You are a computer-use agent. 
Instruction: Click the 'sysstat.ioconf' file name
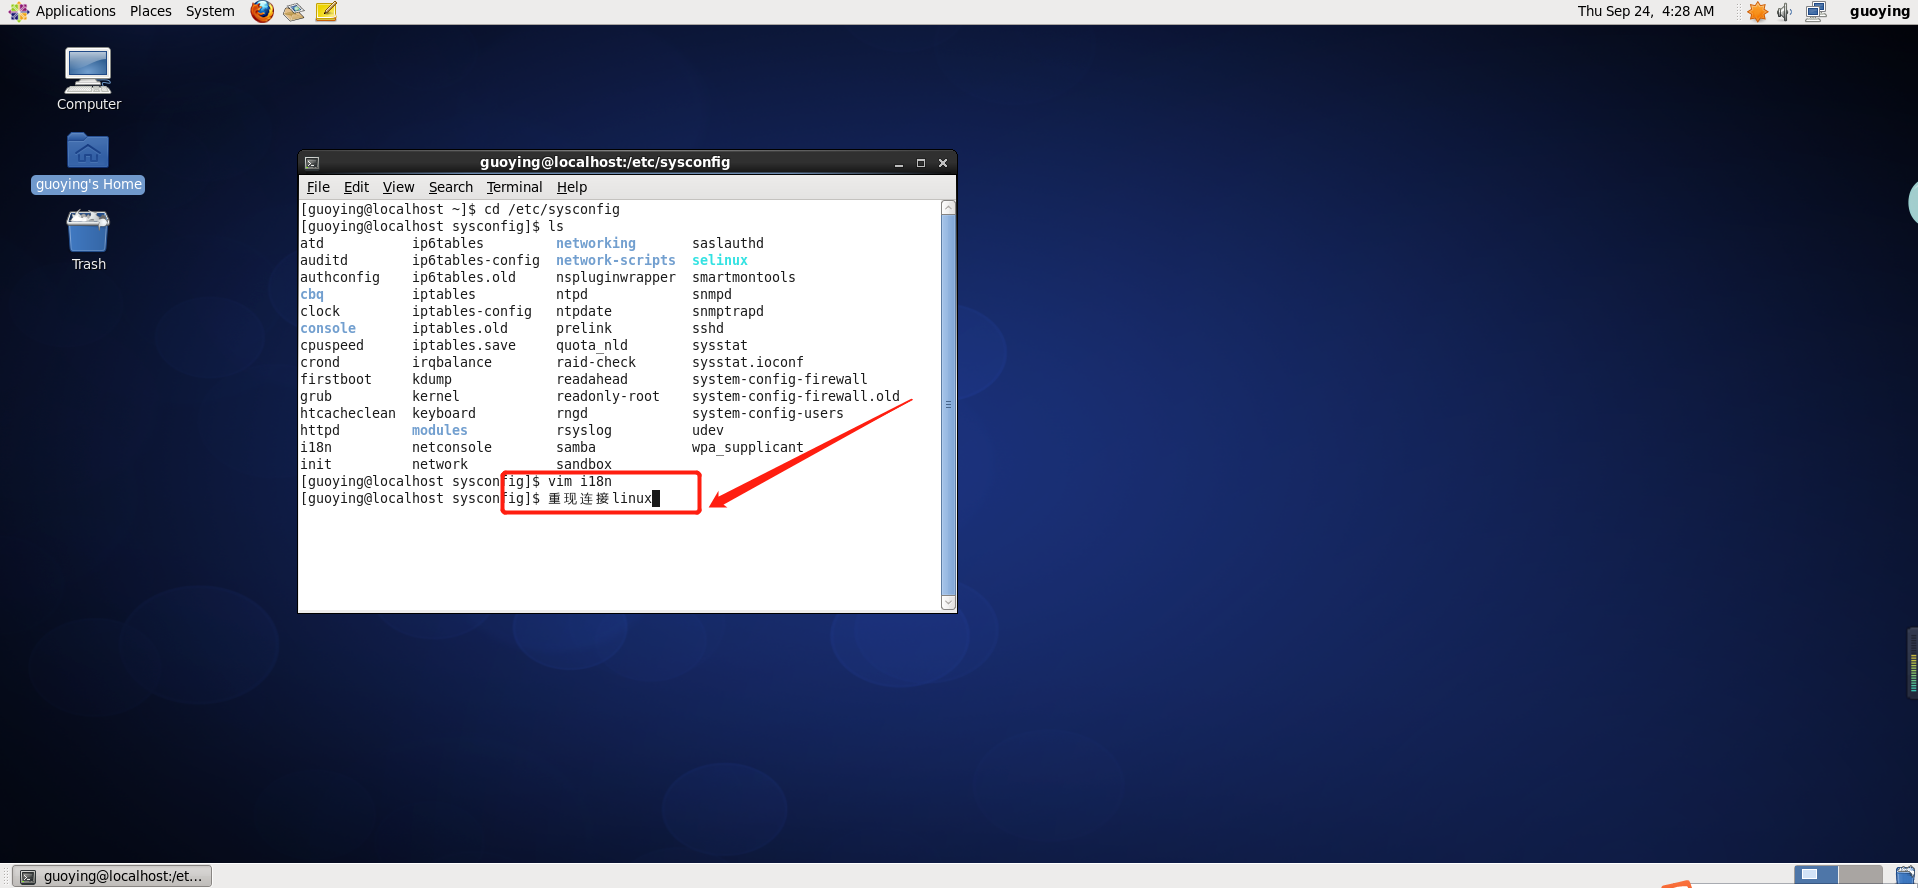pos(748,362)
